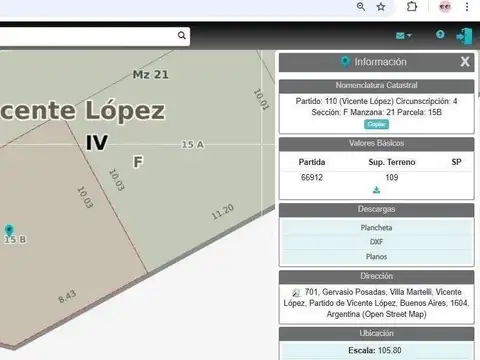
Task: Click in the map search input field
Action: pyautogui.click(x=88, y=36)
